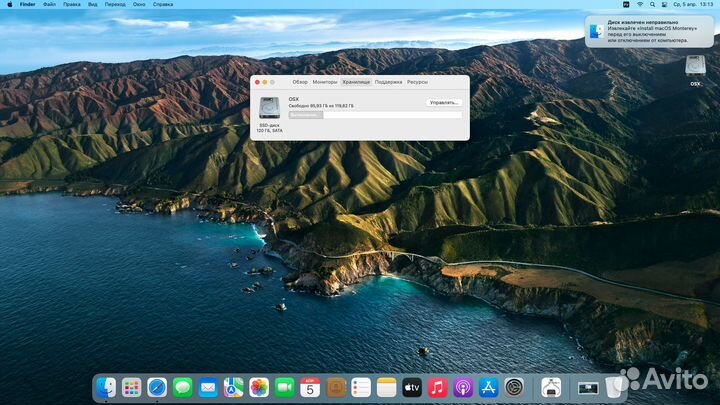The height and width of the screenshot is (405, 720).
Task: Open Boot Camp style utility icon in dock
Action: click(x=551, y=388)
